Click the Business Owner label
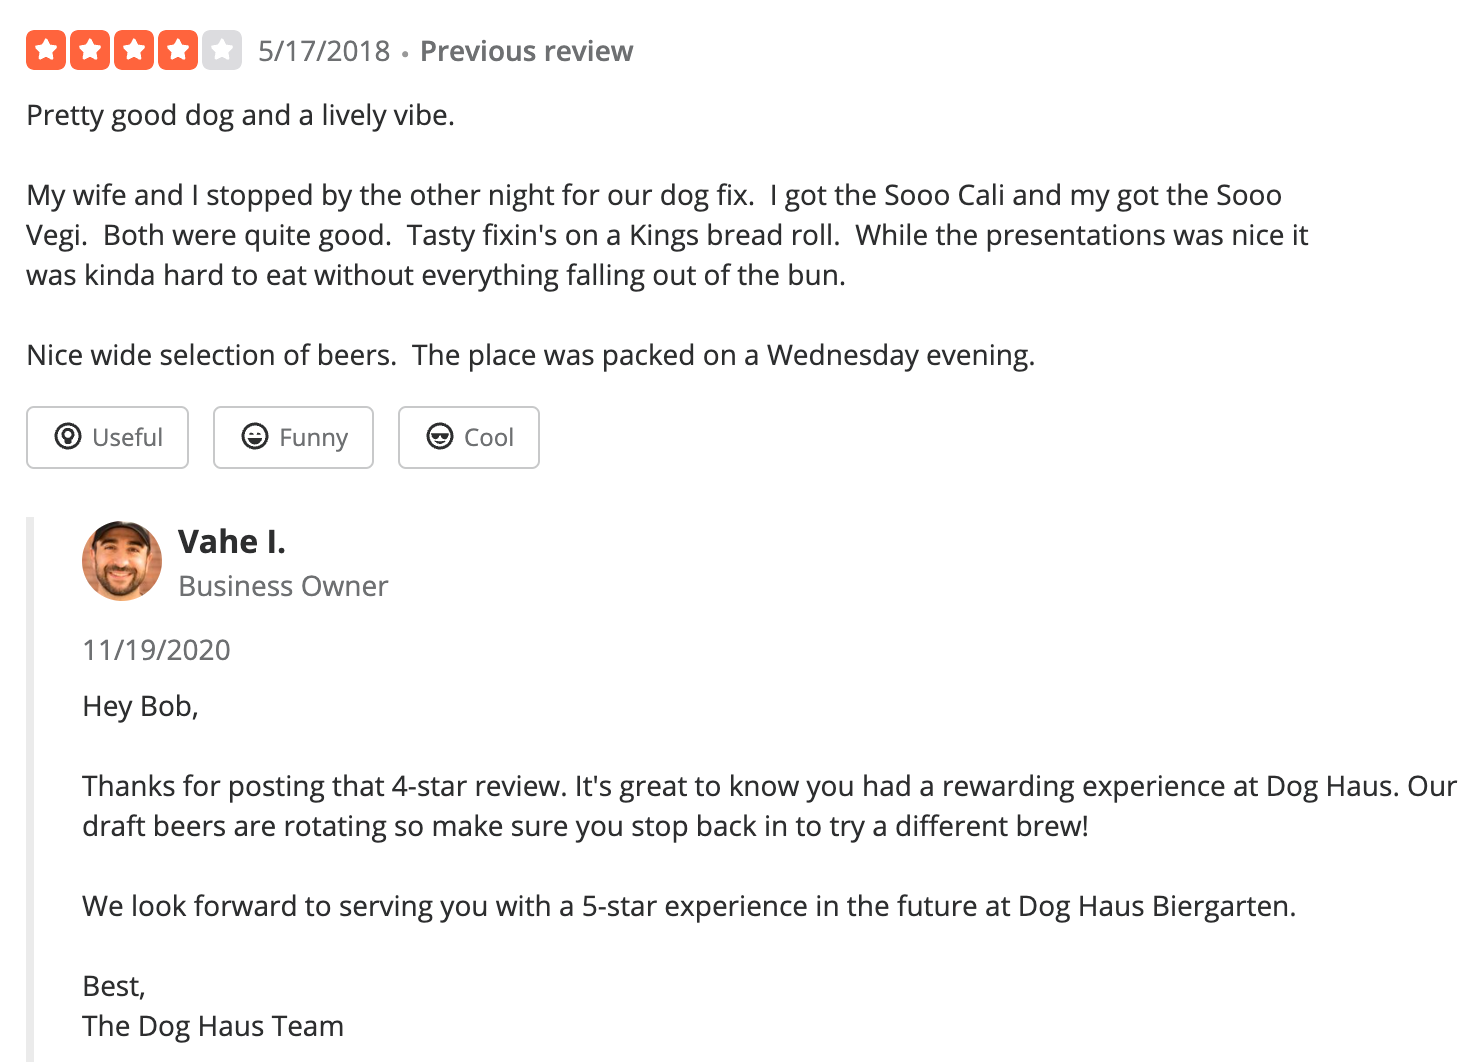1482x1062 pixels. (x=283, y=586)
